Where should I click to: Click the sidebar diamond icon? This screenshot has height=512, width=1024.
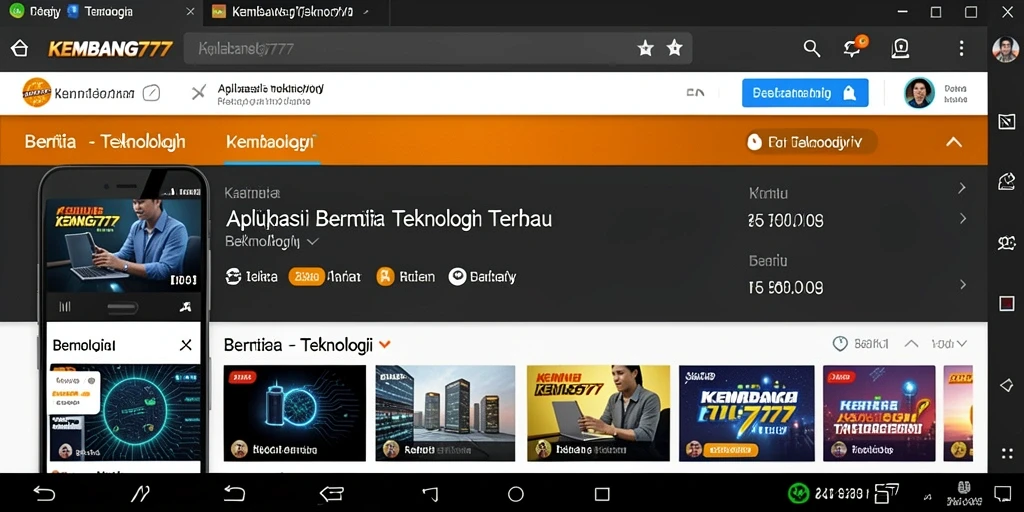[x=1006, y=385]
